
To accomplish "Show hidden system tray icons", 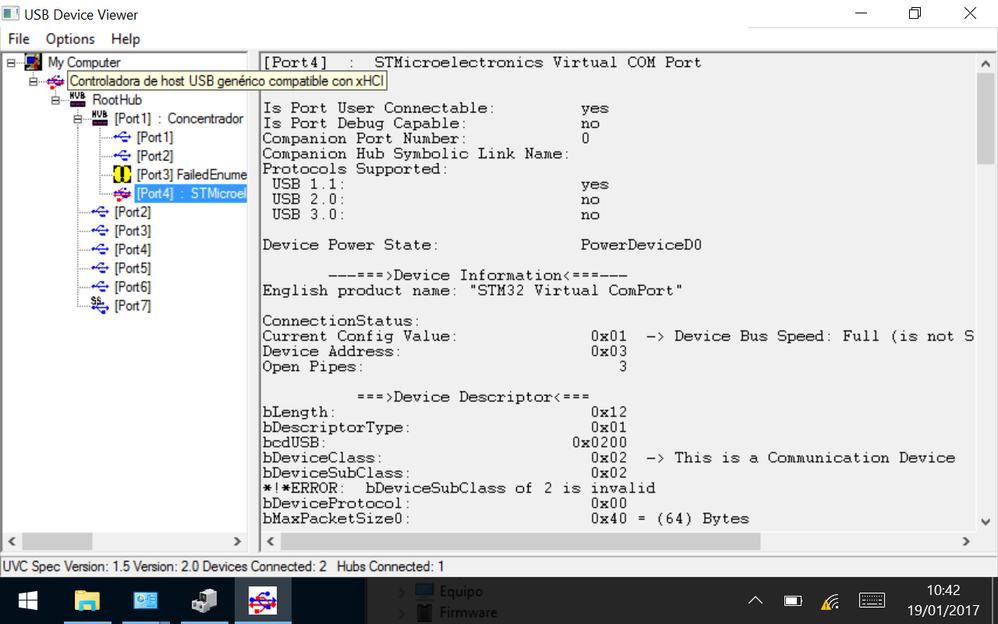I will [x=756, y=600].
